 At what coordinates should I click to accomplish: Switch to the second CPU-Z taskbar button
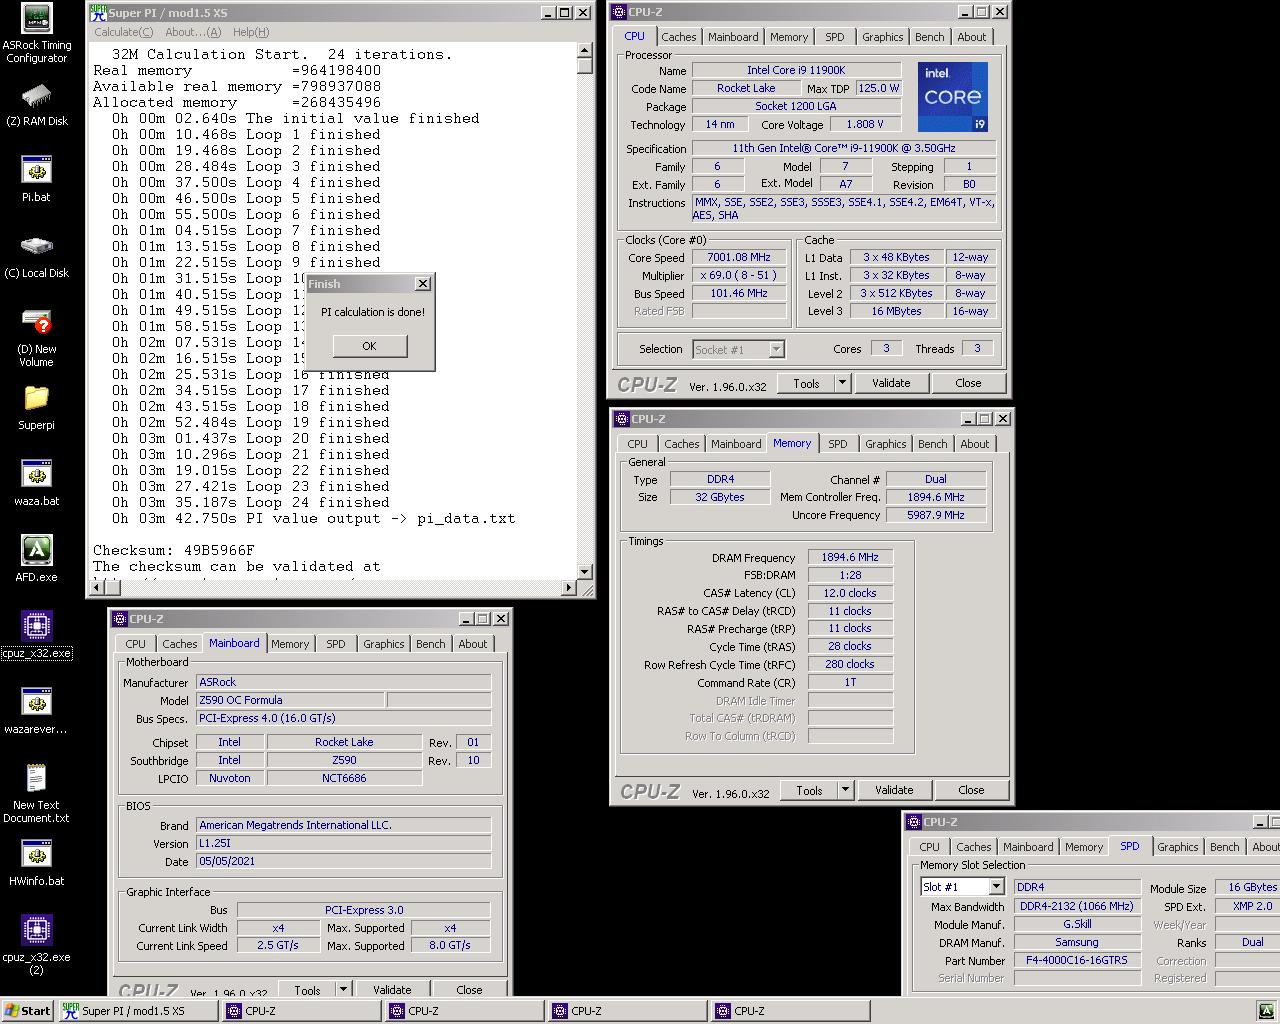(464, 1011)
